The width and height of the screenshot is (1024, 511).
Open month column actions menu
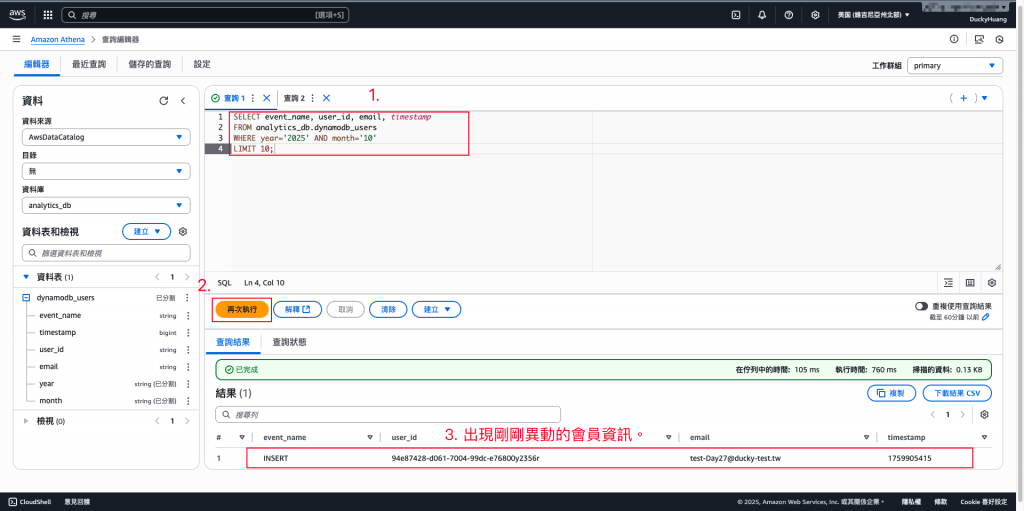[187, 401]
